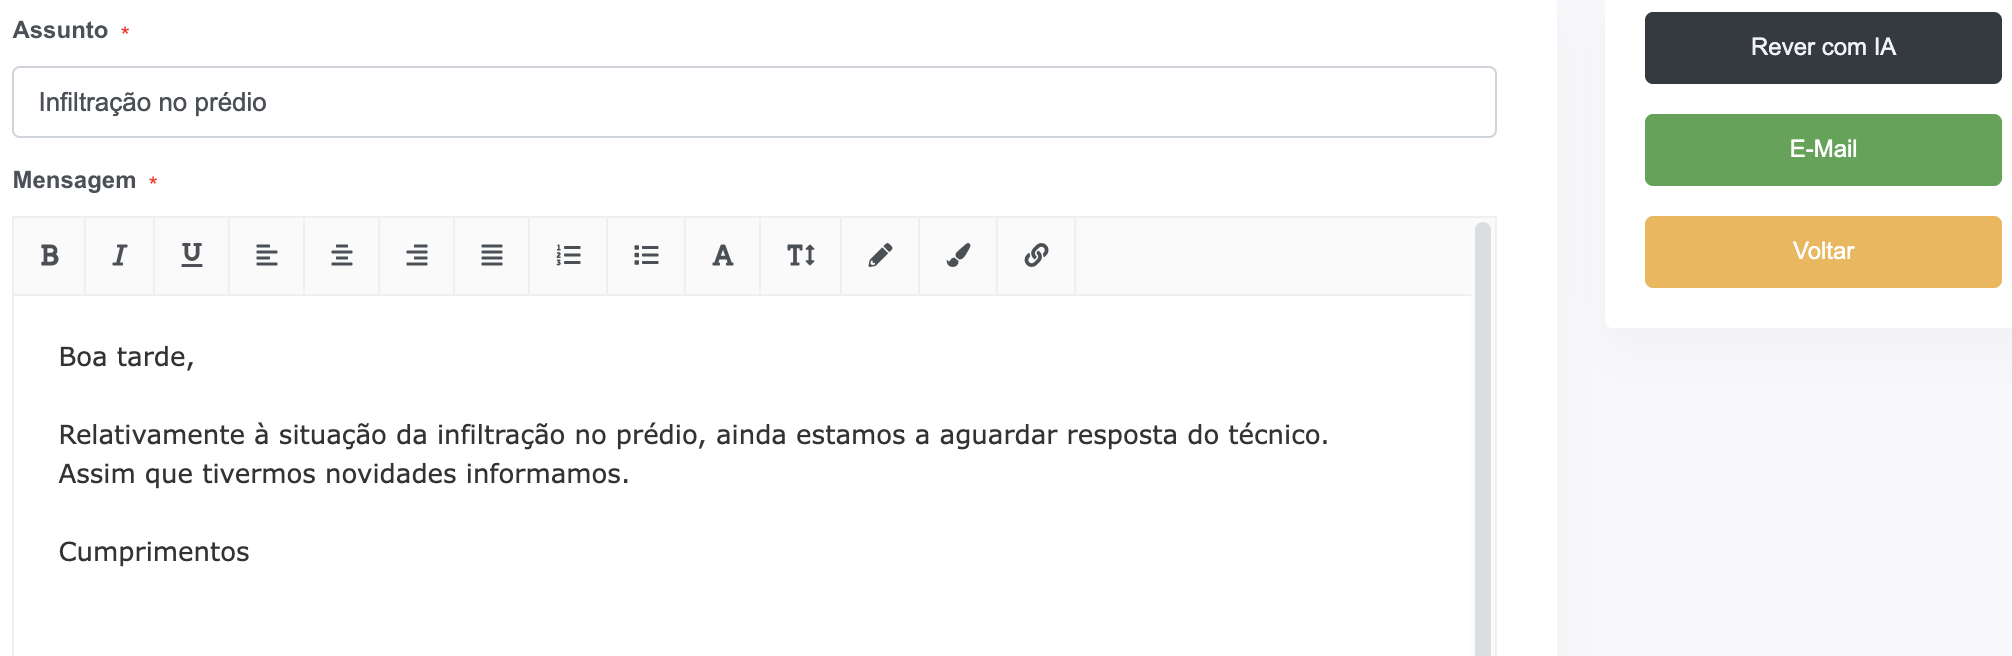This screenshot has width=2012, height=656.
Task: Underline the selected text
Action: point(192,256)
